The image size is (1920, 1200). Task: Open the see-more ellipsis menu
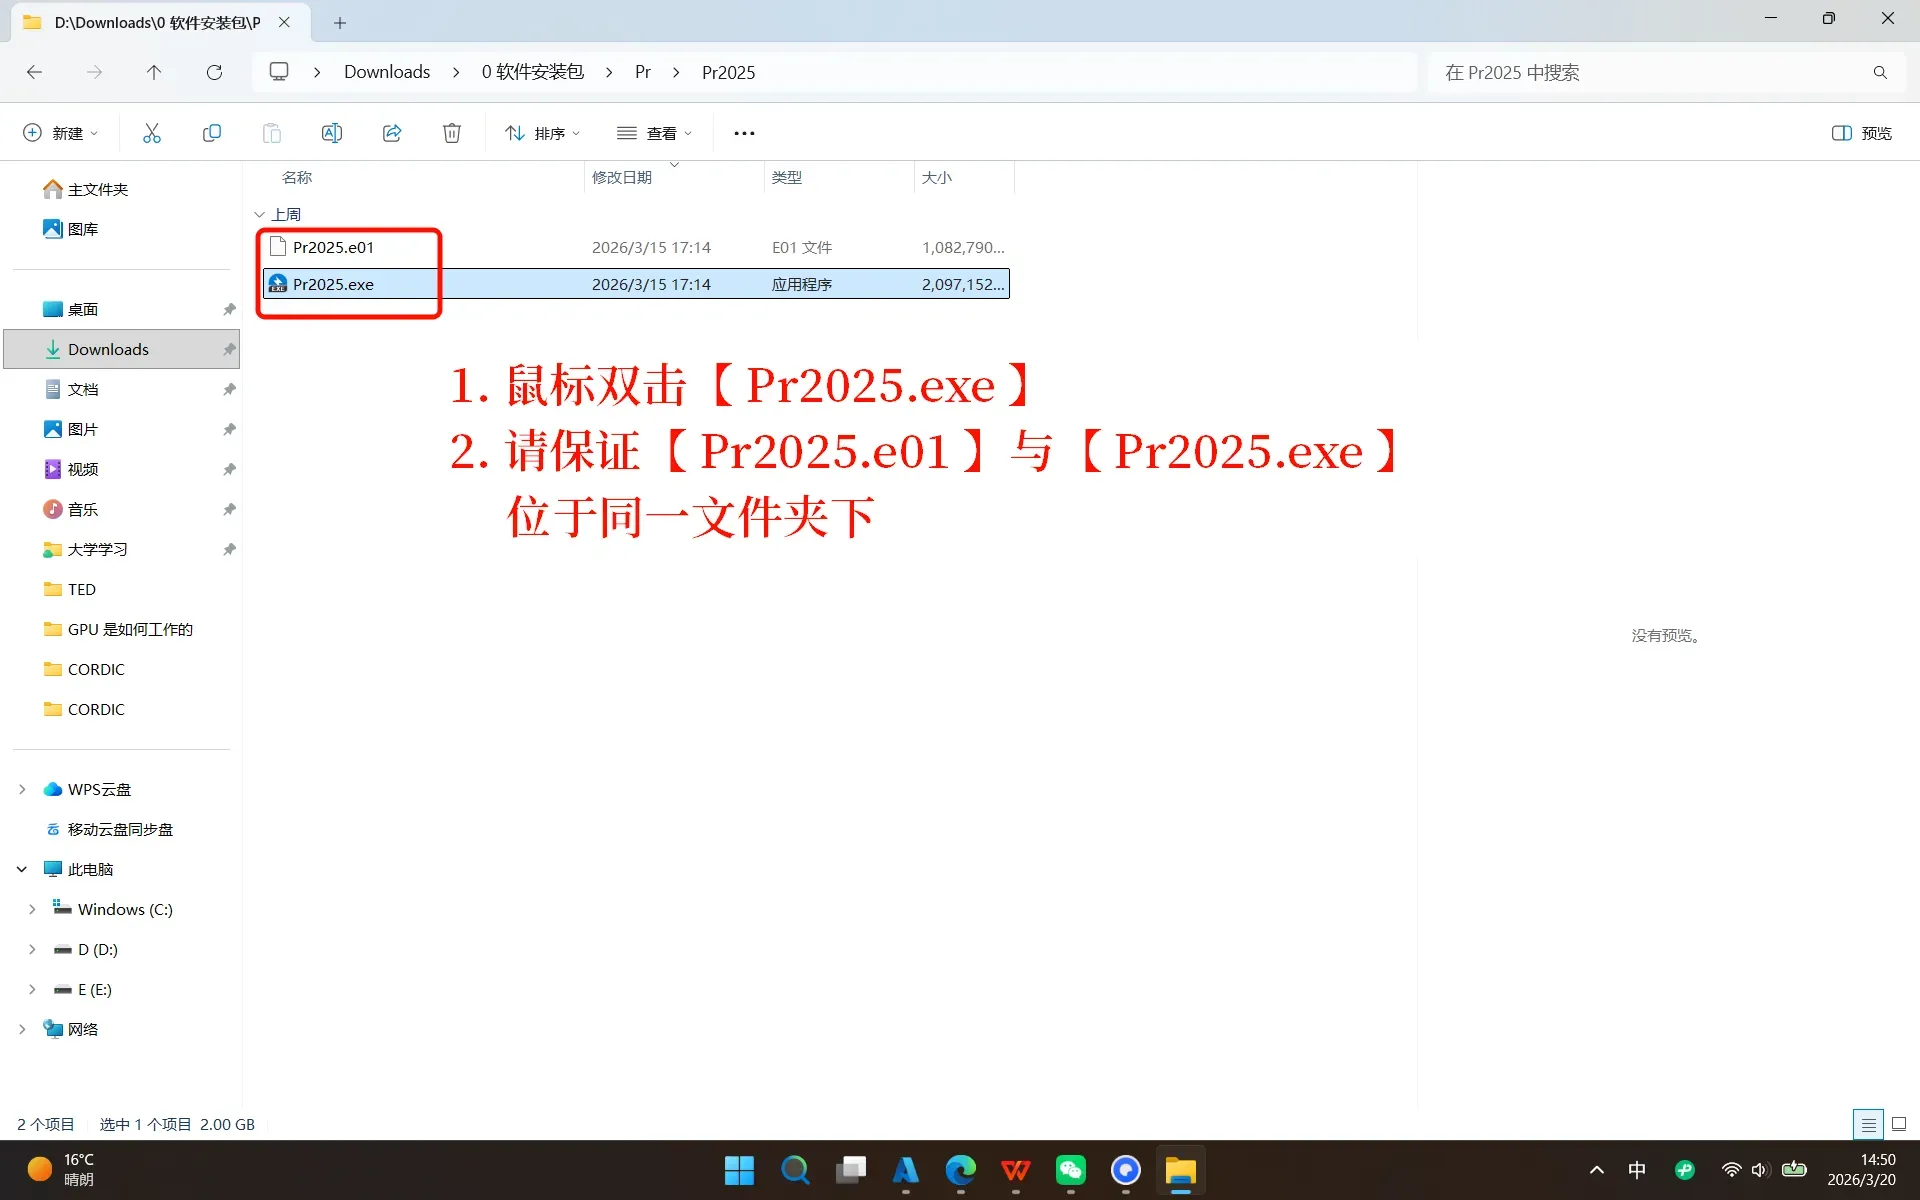744,133
